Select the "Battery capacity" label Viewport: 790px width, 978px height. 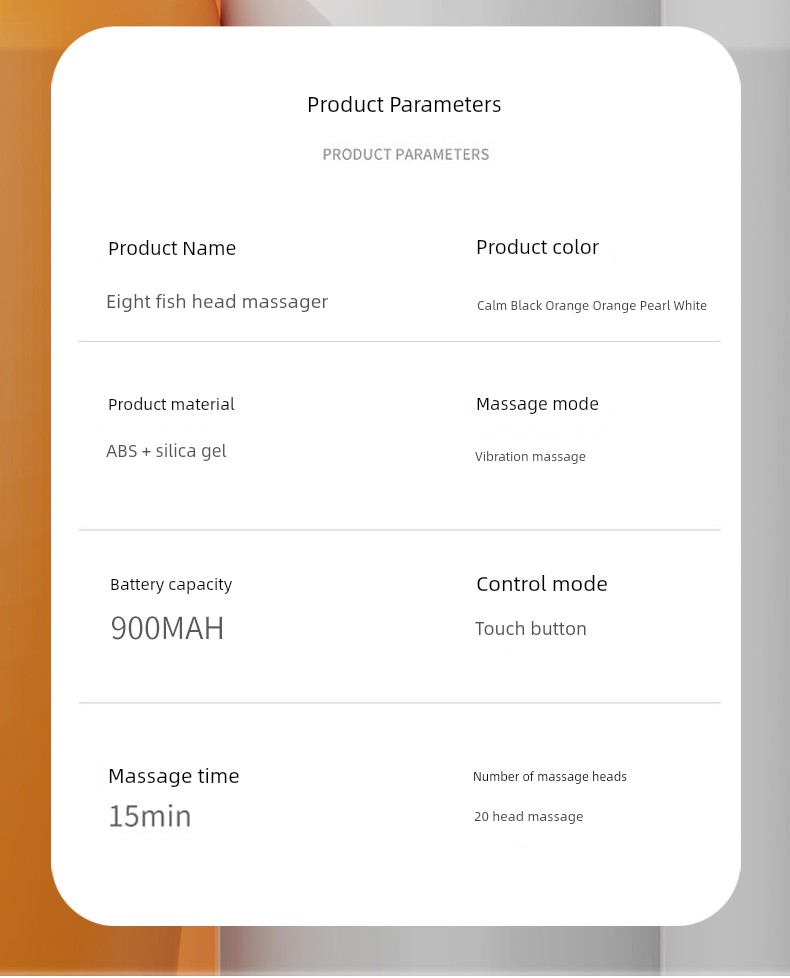click(171, 584)
